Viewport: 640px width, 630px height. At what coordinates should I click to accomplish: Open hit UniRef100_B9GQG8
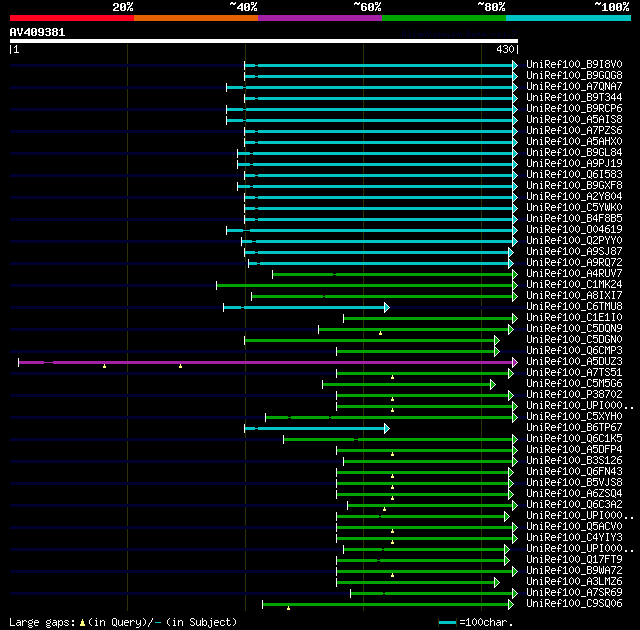(574, 75)
